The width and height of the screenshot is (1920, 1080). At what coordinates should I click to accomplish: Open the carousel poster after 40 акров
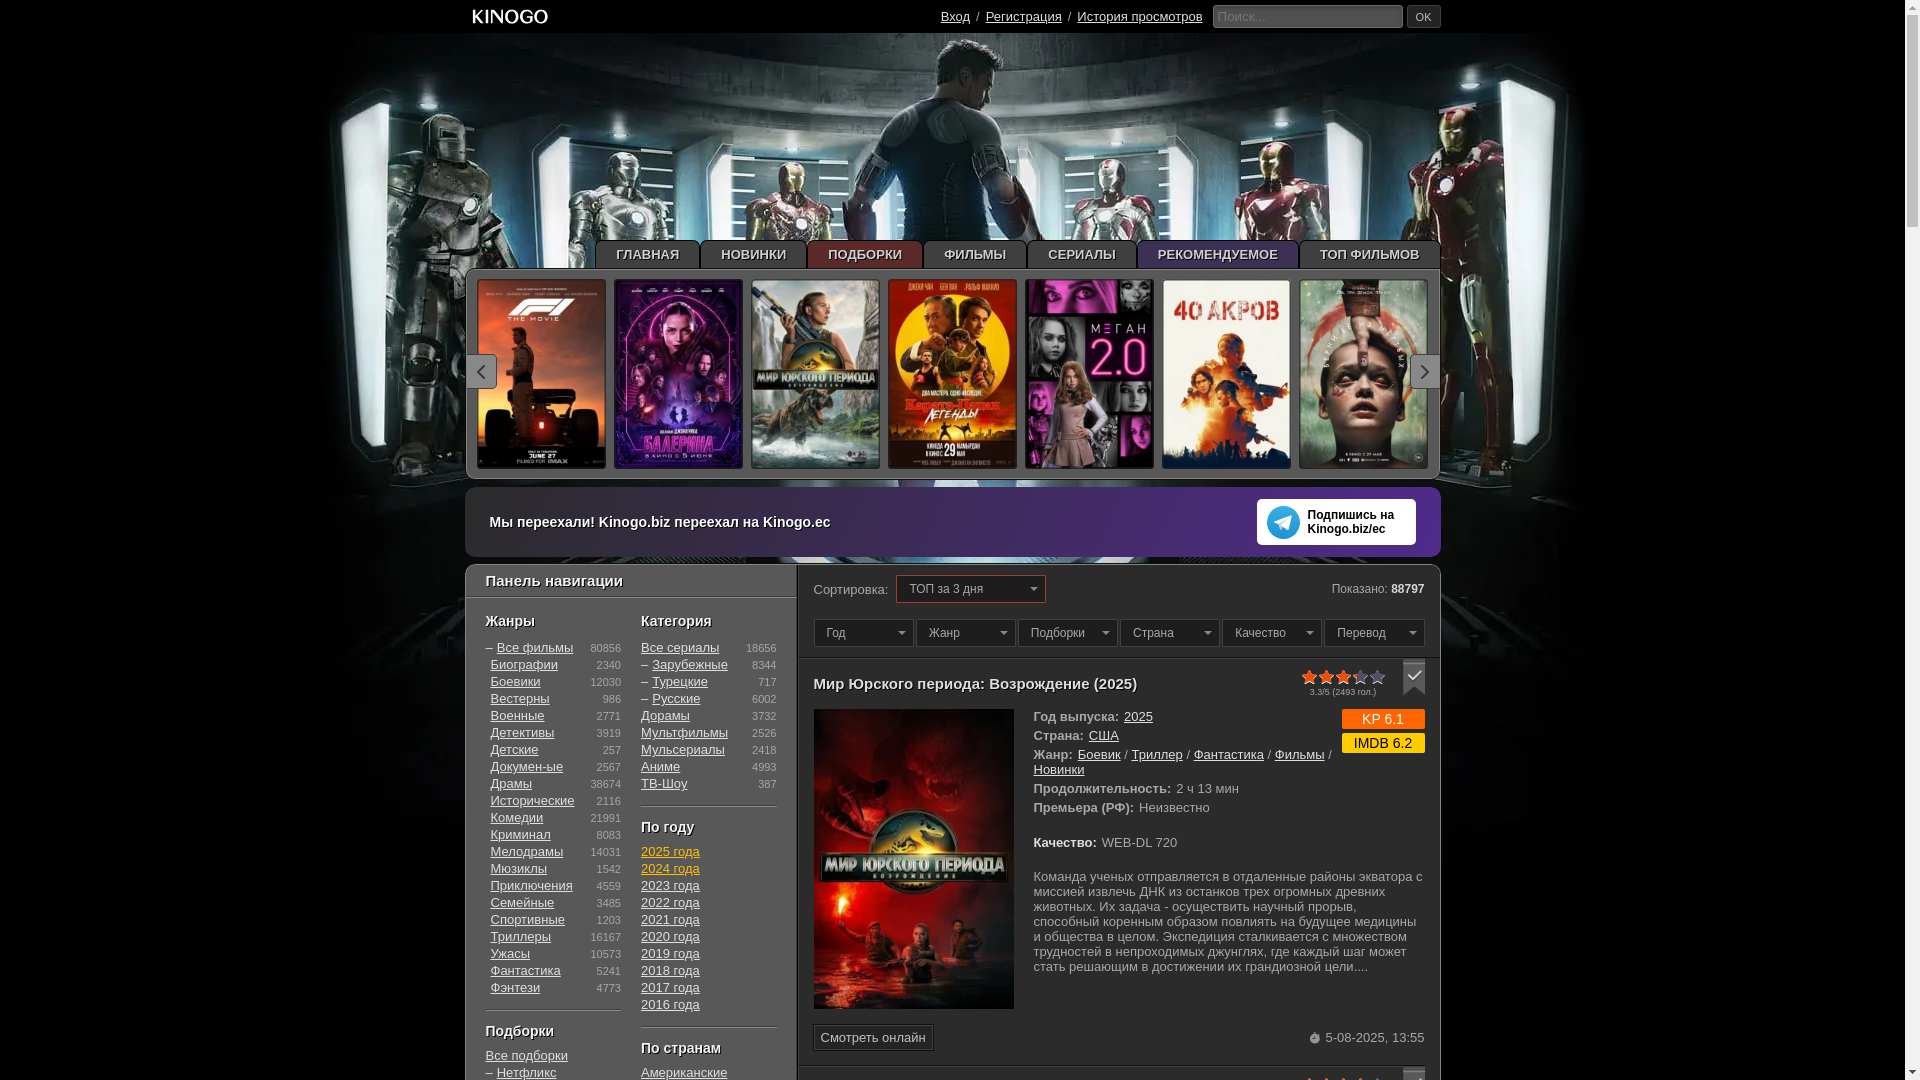coord(1363,374)
